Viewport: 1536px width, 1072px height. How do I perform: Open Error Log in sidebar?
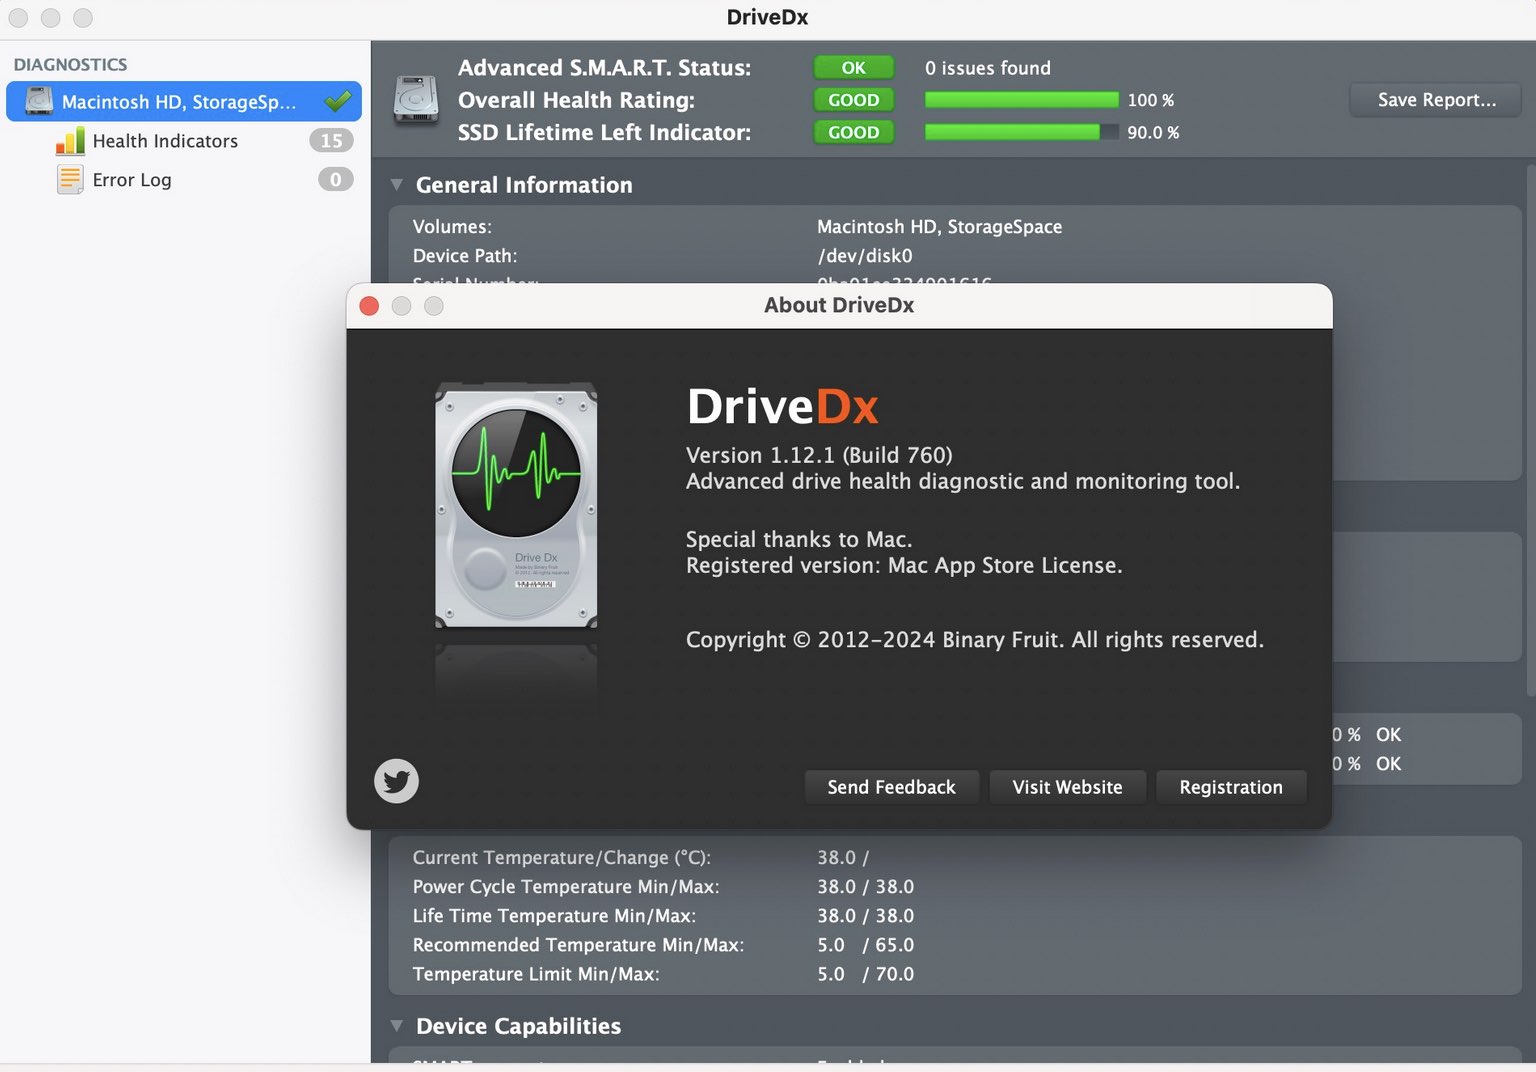pyautogui.click(x=132, y=180)
